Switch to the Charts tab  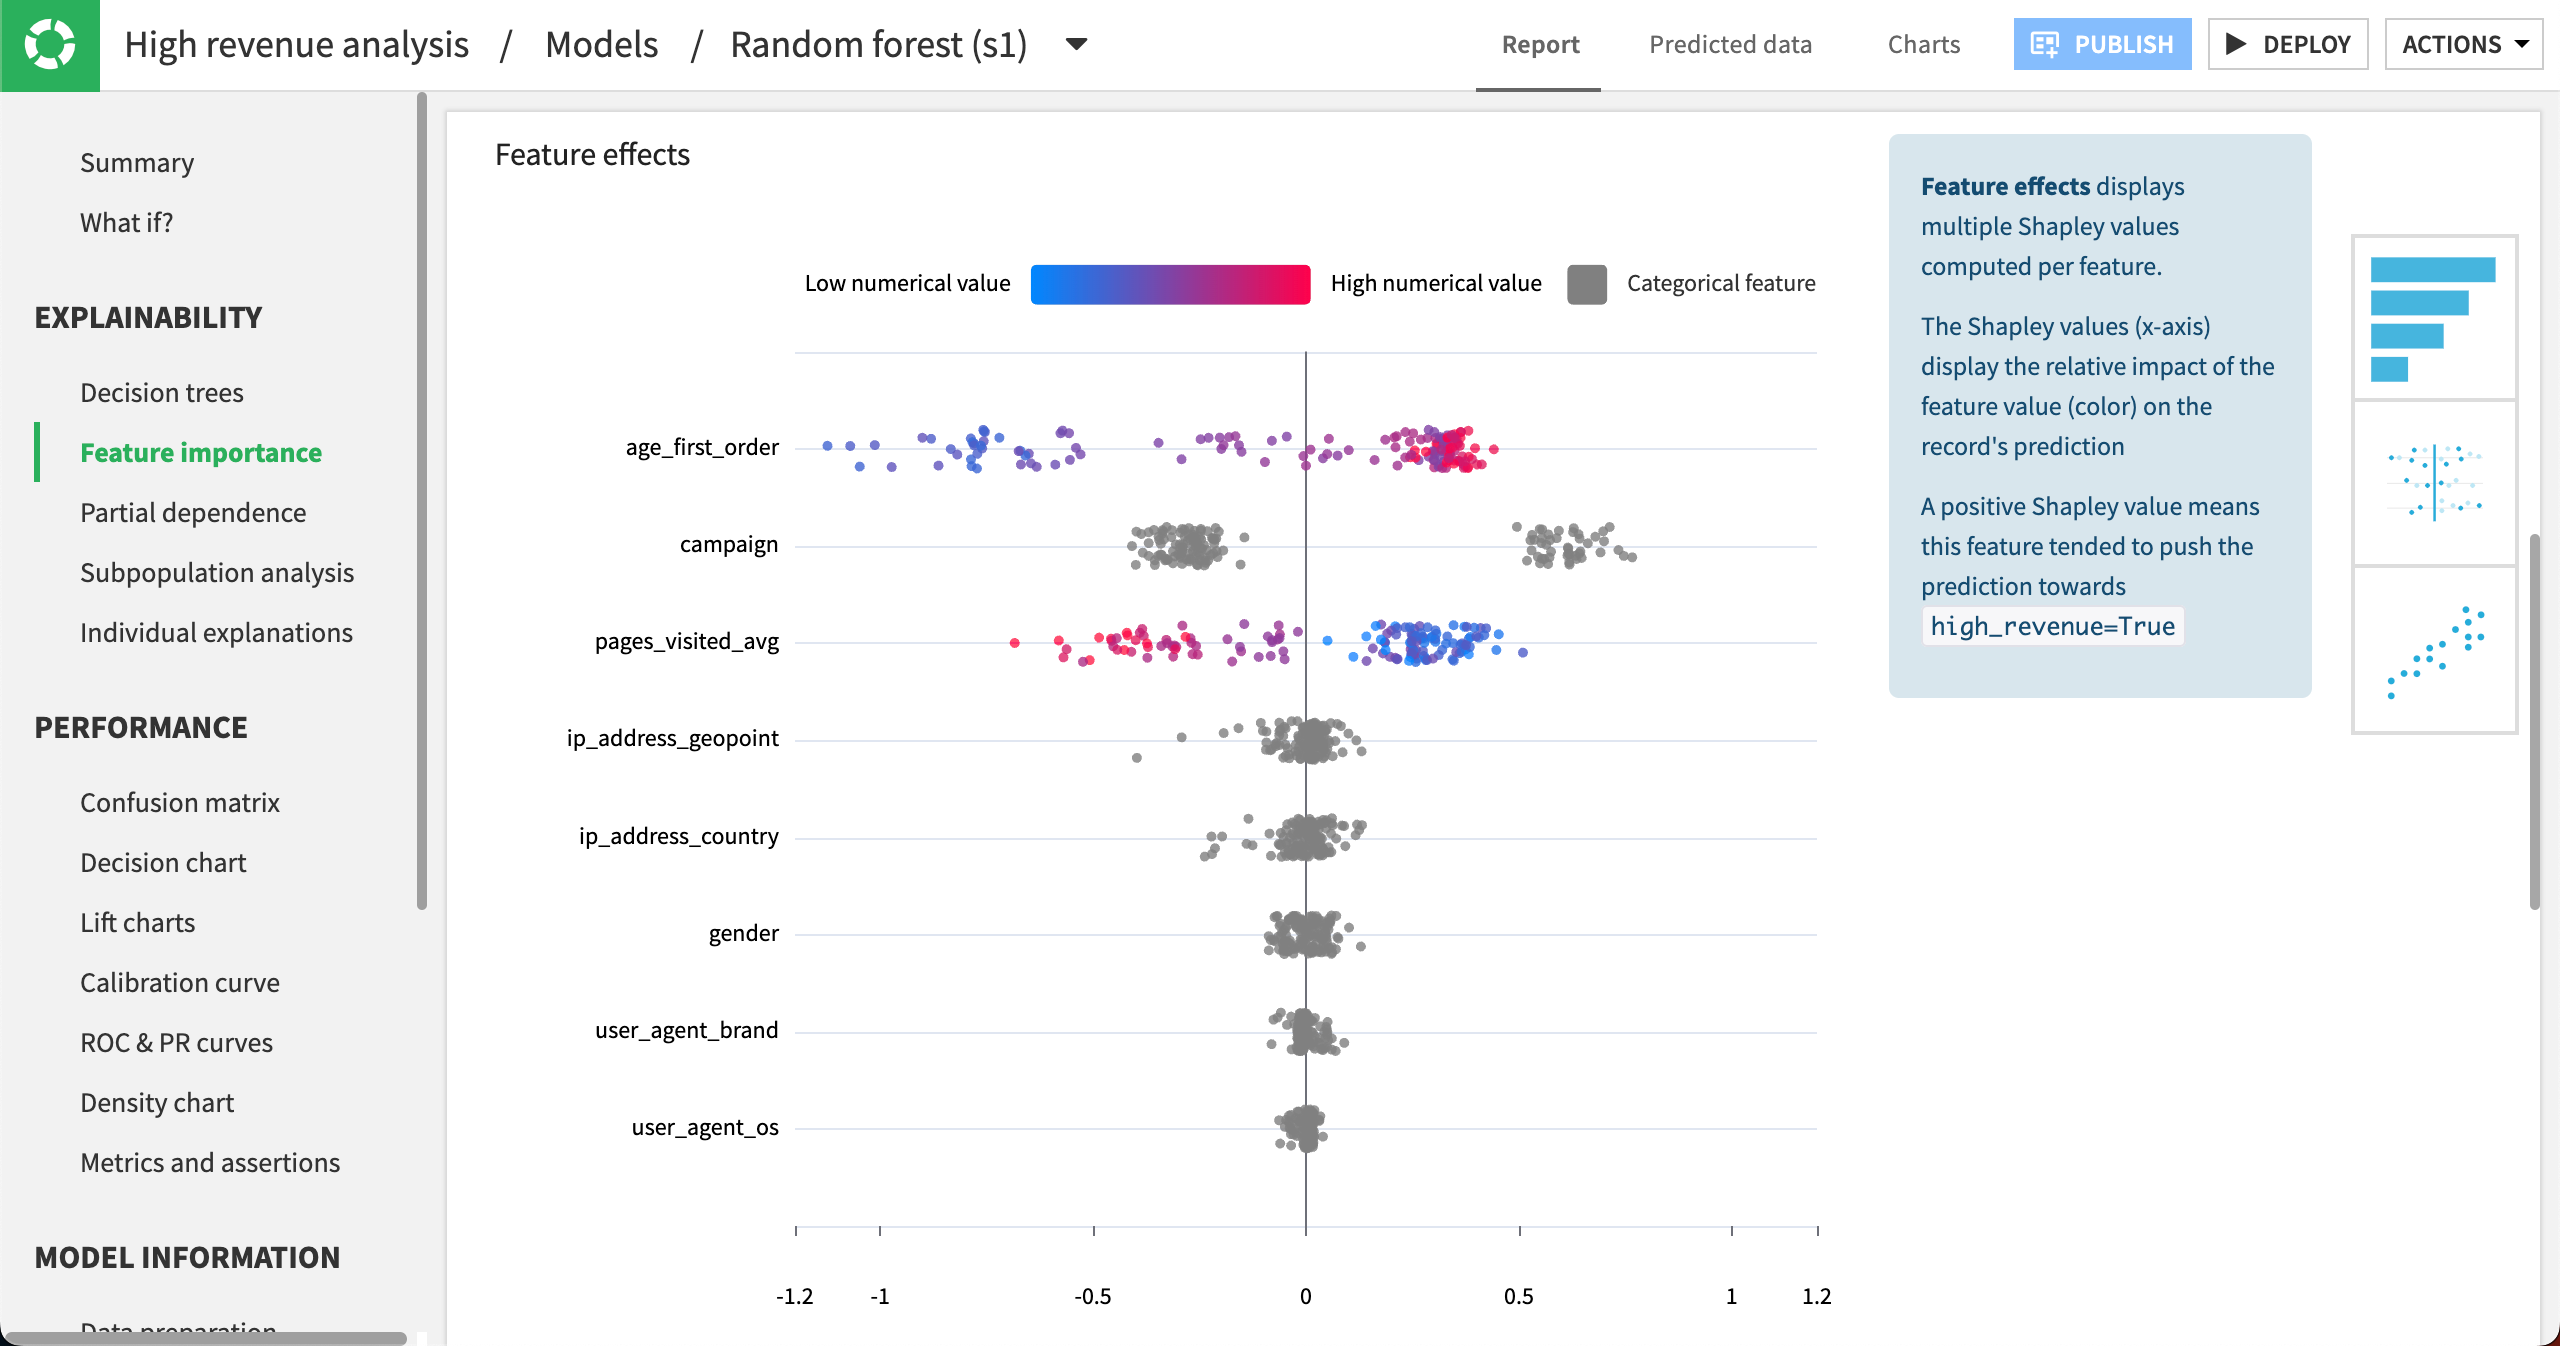[1922, 44]
